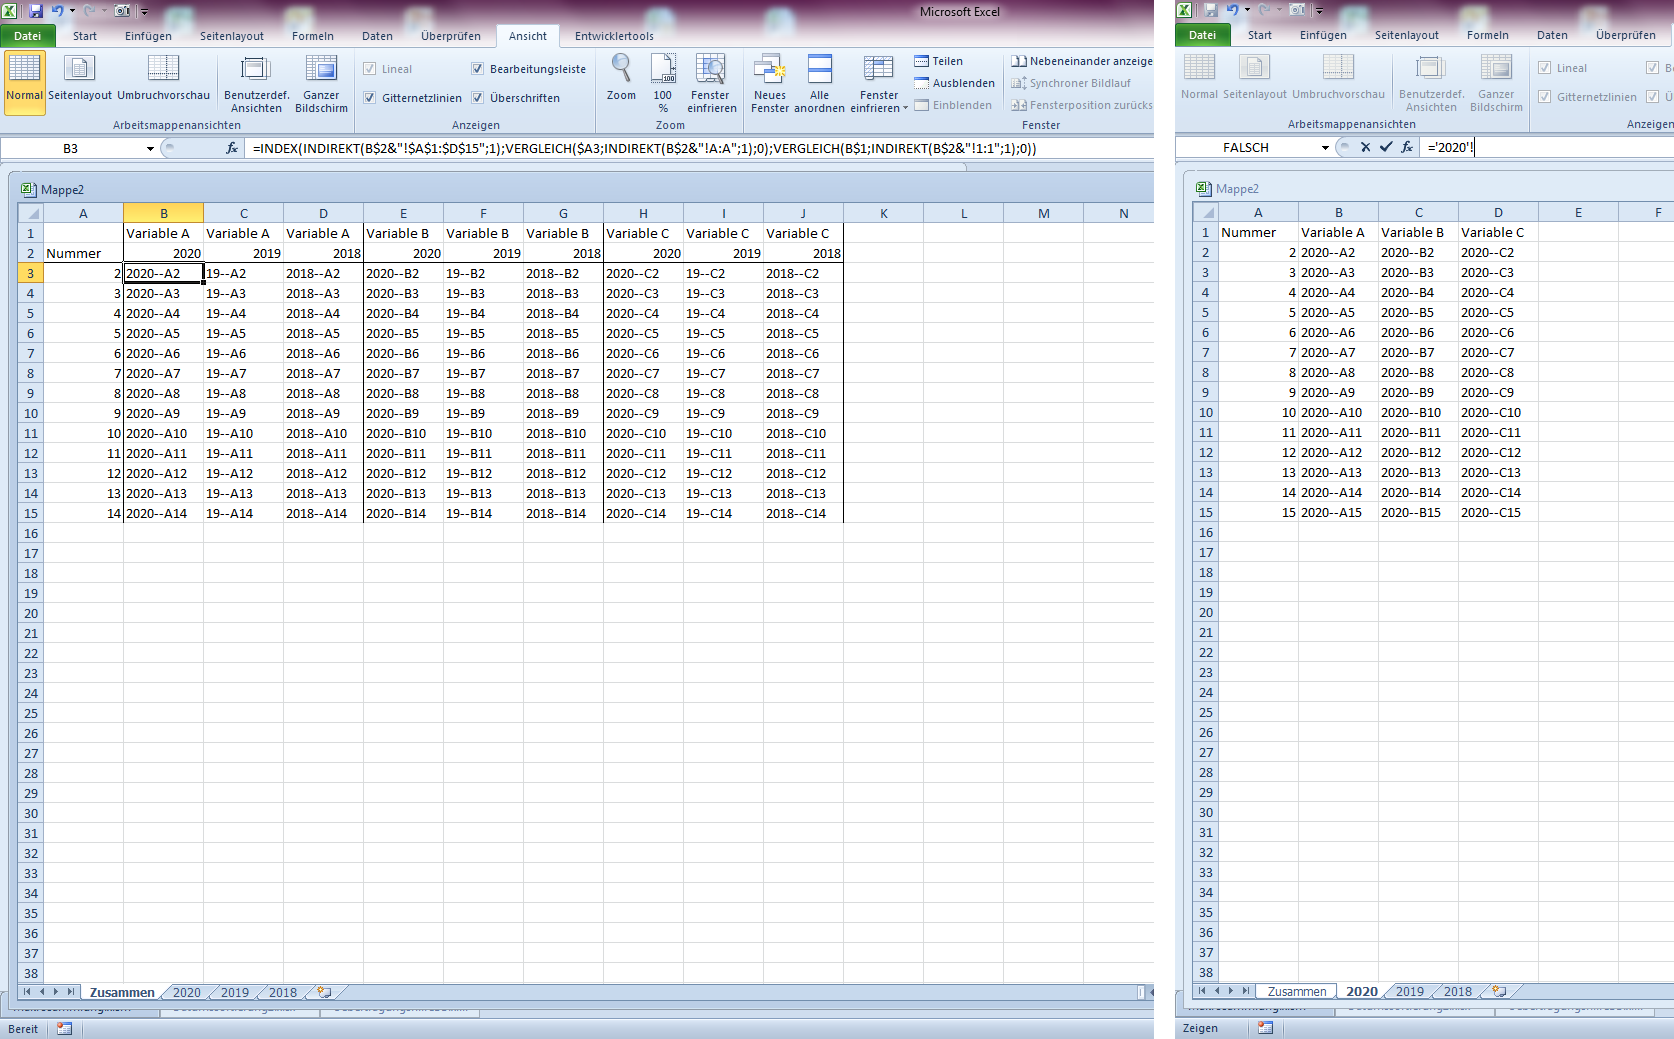Screen dimensions: 1674x1039
Task: Uncheck the Überschriften option
Action: [479, 98]
